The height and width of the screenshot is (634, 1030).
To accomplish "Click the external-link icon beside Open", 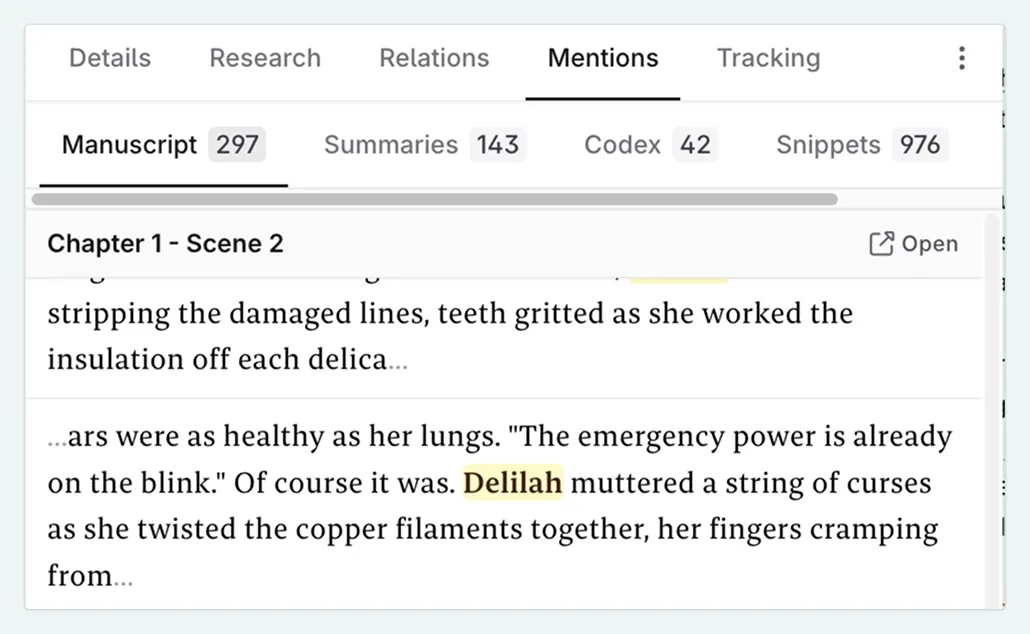I will point(881,244).
